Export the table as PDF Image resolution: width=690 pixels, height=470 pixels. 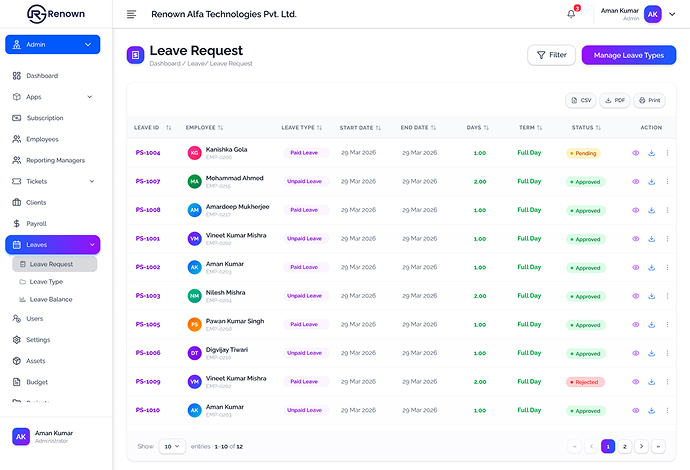click(615, 100)
